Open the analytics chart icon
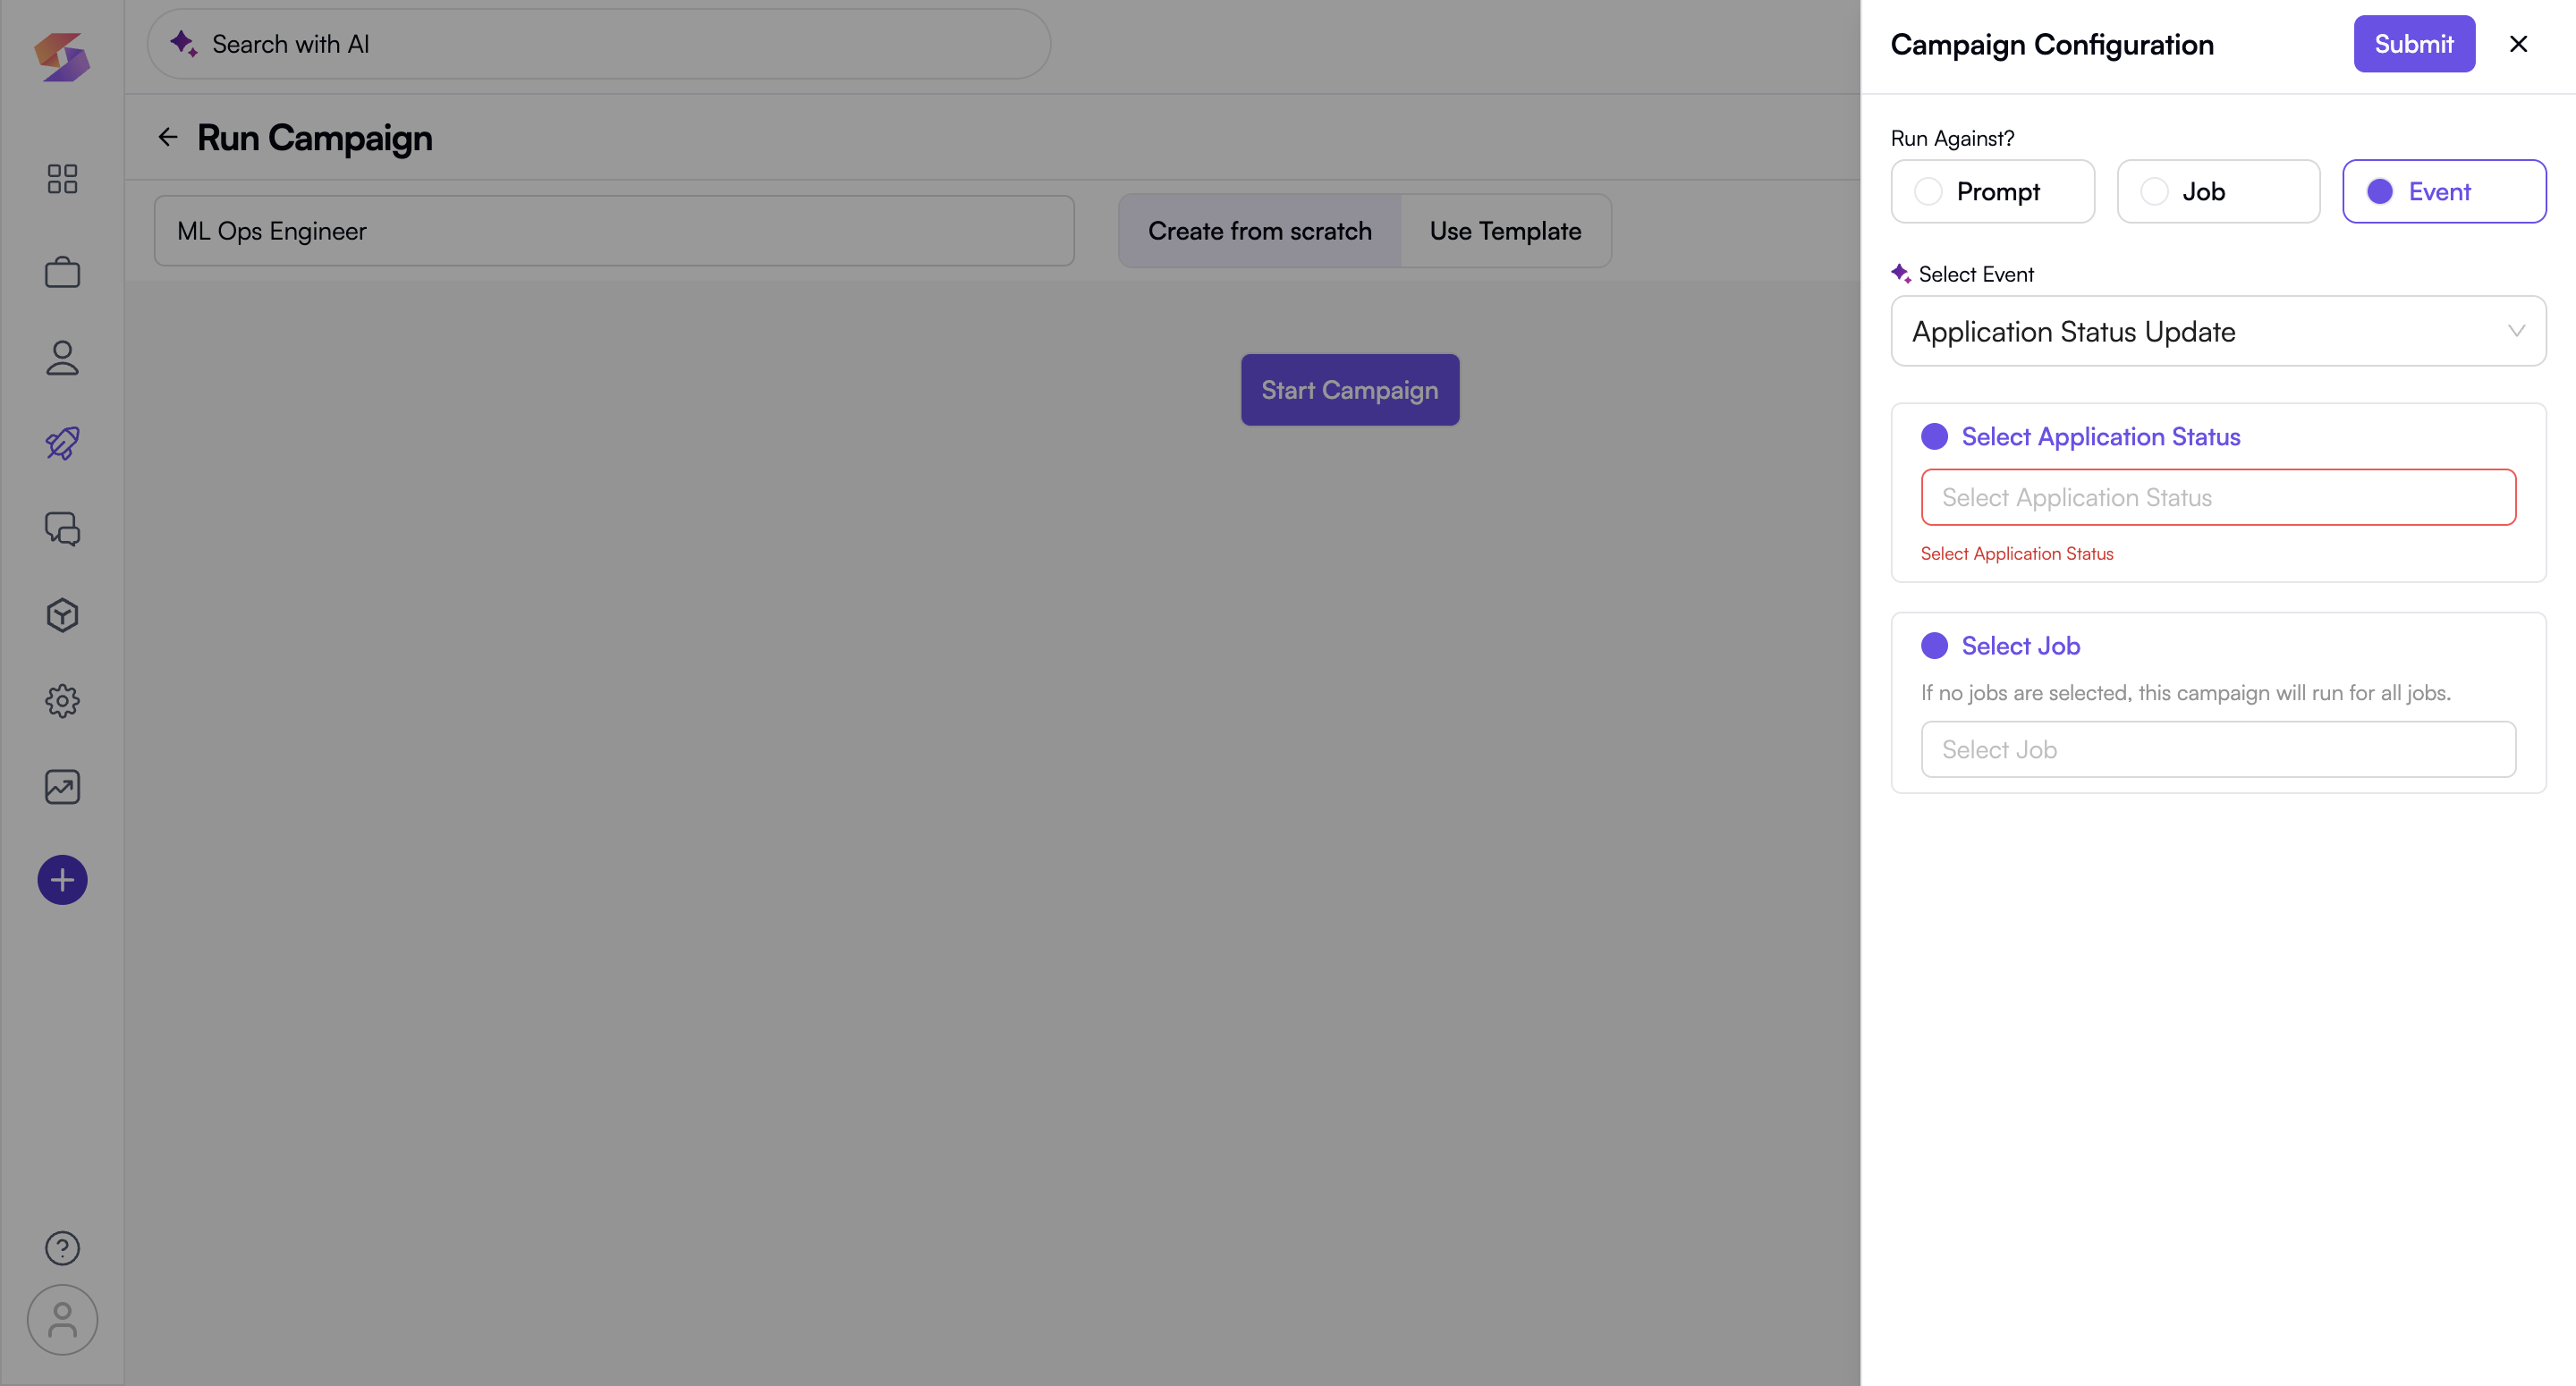 point(62,787)
